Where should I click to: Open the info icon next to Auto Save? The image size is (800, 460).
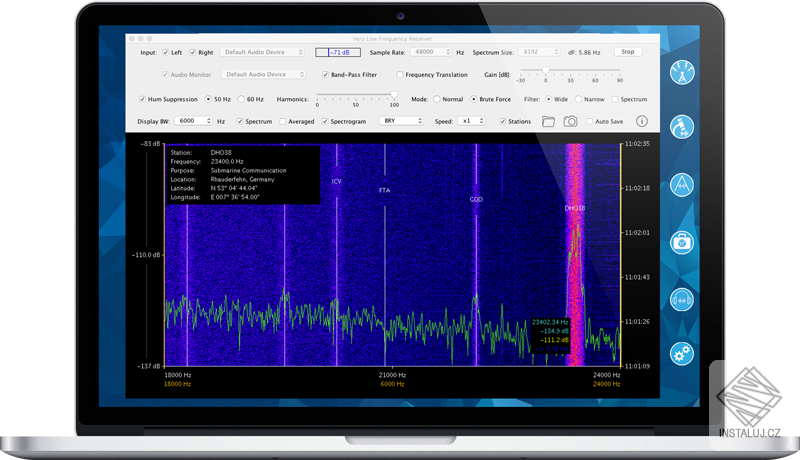pos(642,121)
